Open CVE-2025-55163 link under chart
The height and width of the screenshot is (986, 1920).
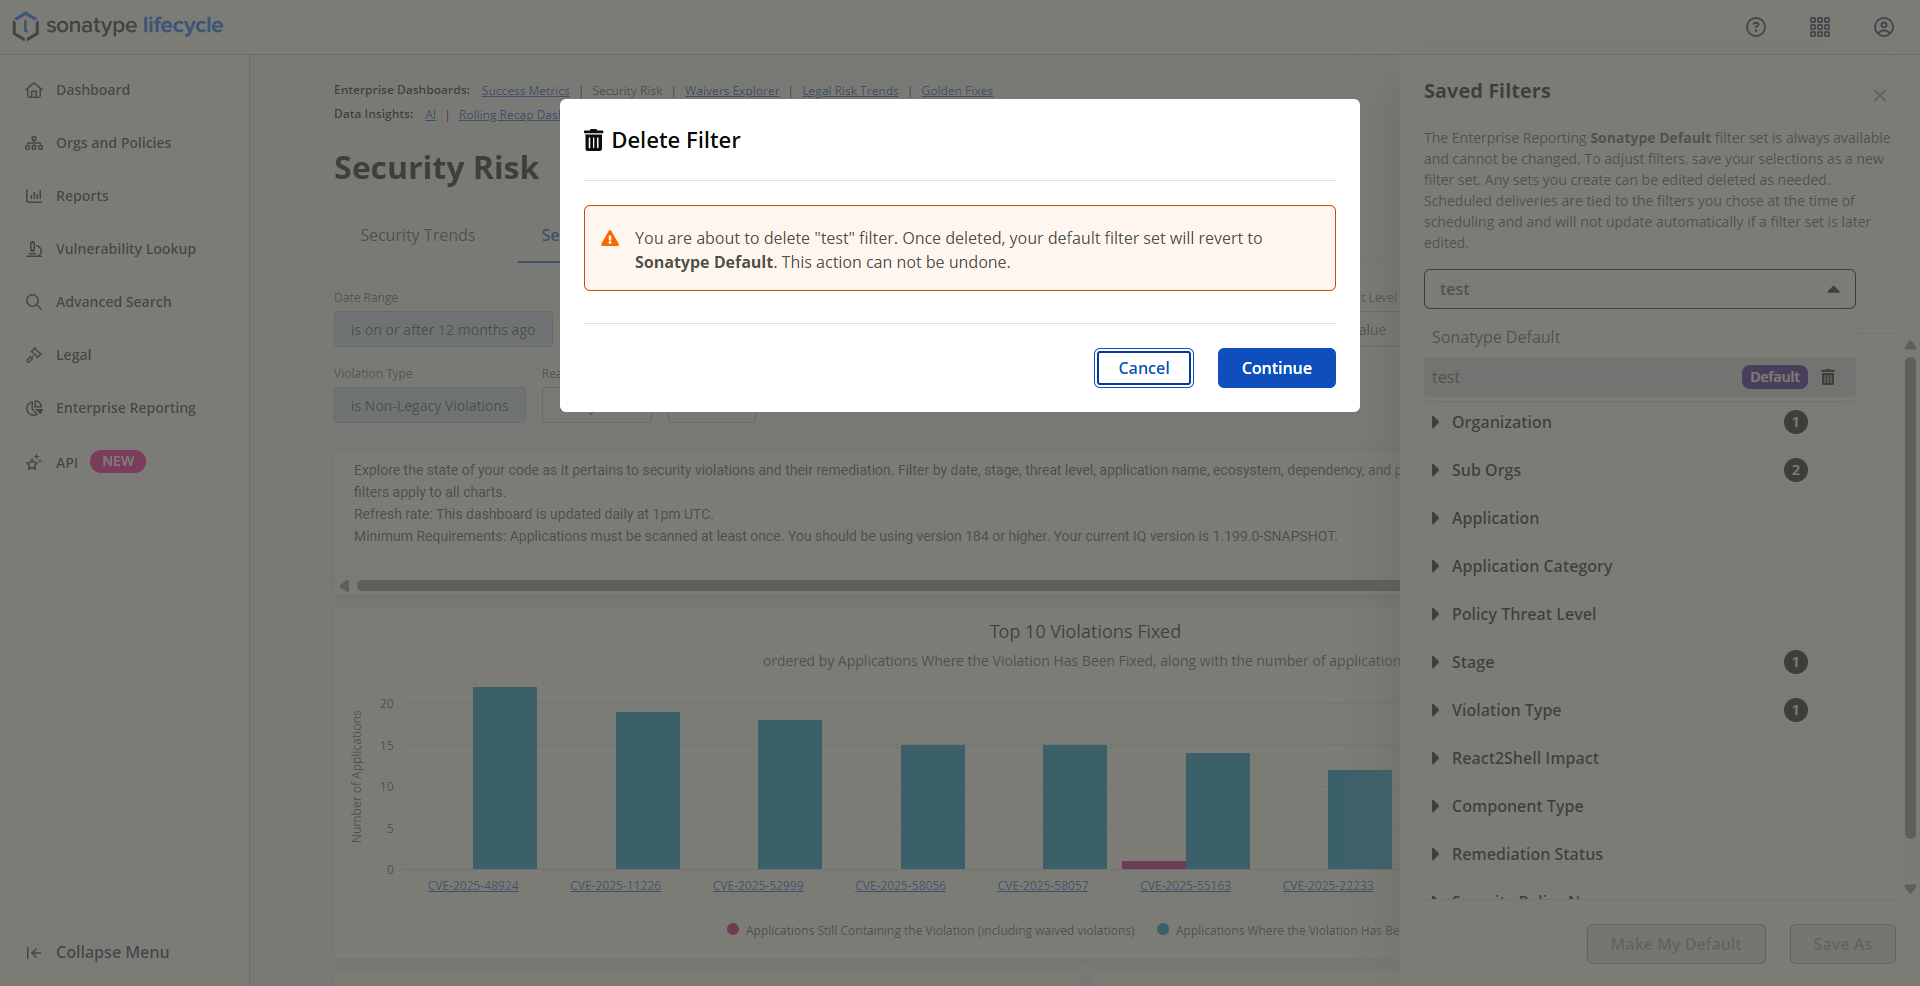point(1186,886)
